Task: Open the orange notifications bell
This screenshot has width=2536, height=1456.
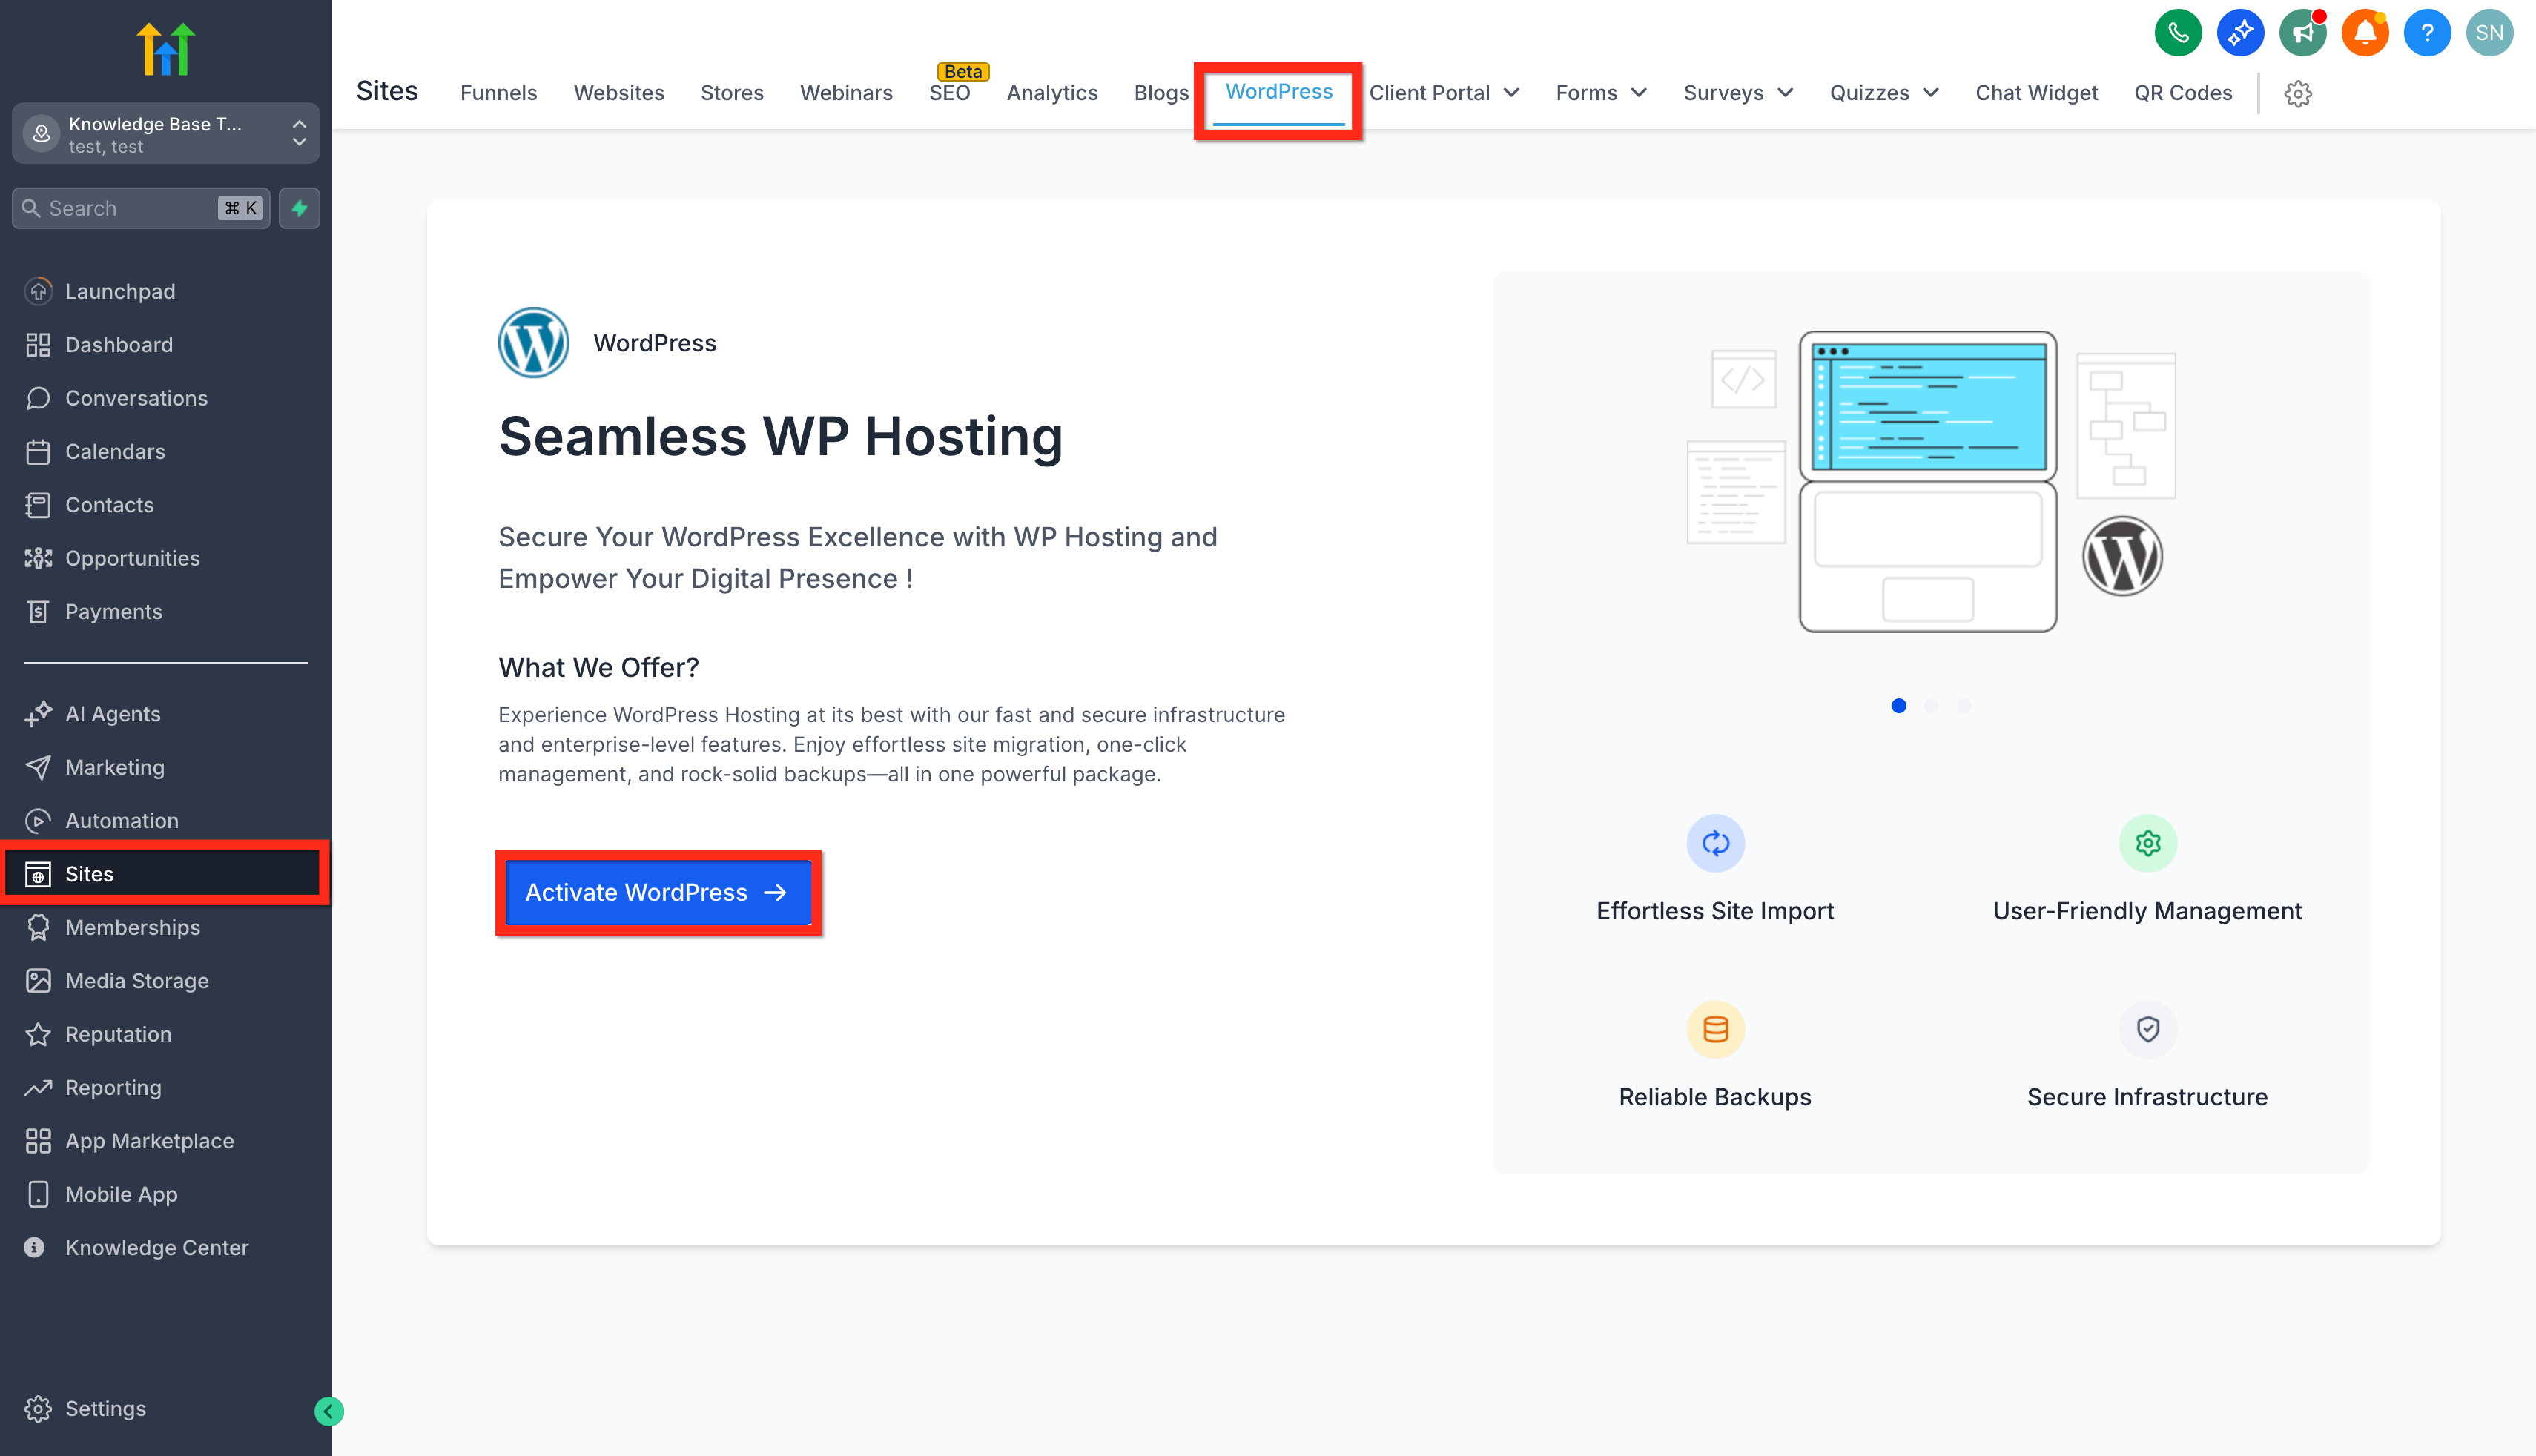Action: click(x=2364, y=33)
